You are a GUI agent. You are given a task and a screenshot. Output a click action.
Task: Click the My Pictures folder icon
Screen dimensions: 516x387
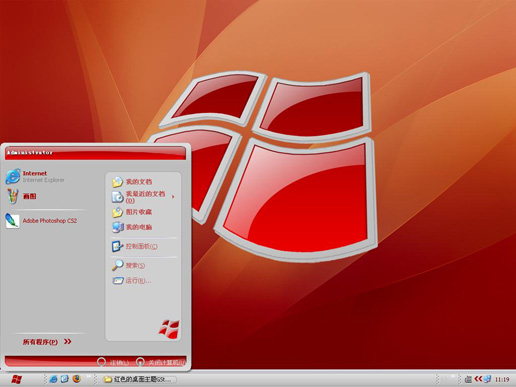117,212
